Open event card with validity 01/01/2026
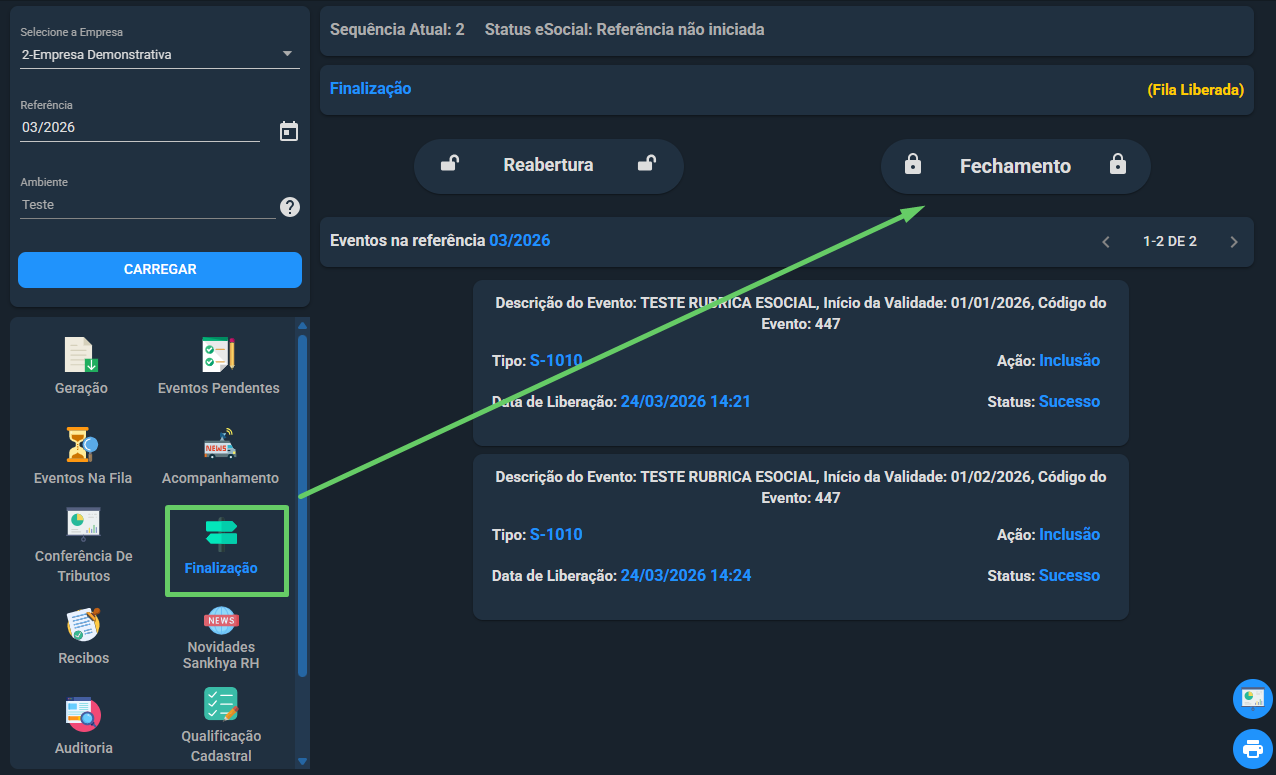1276x775 pixels. coord(801,363)
